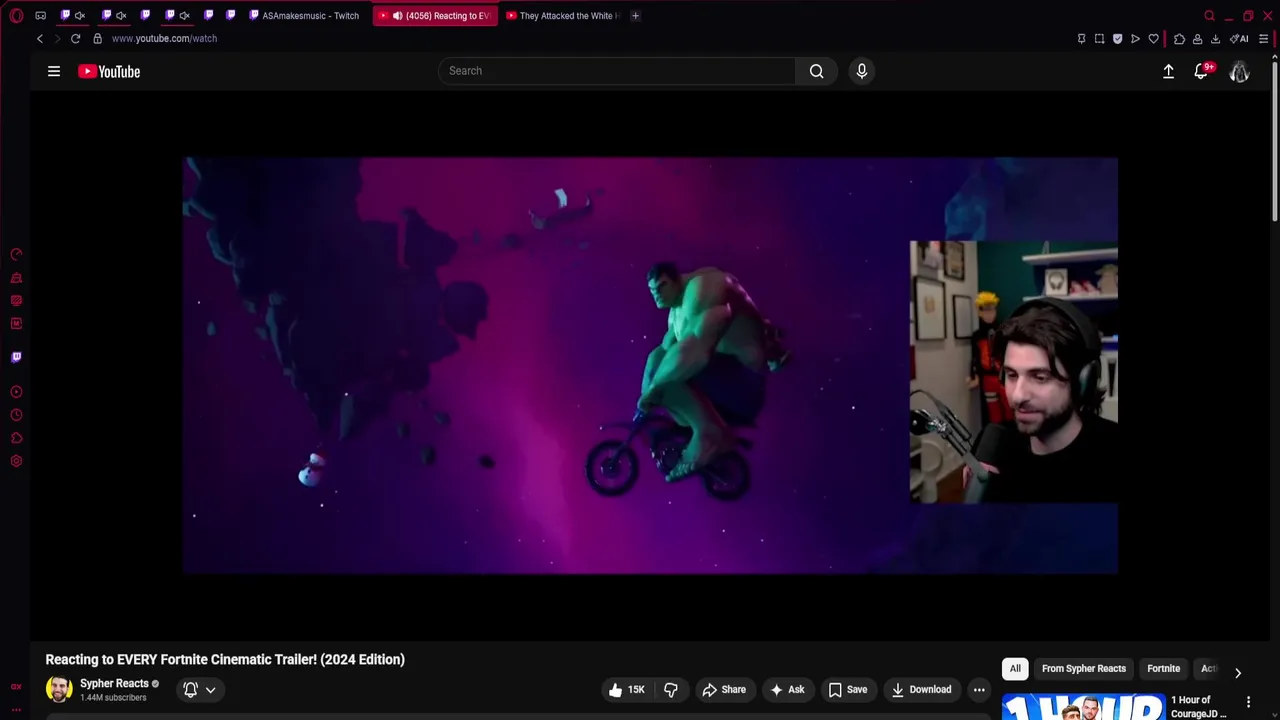Download the video with Download button
The height and width of the screenshot is (720, 1280).
[x=921, y=689]
